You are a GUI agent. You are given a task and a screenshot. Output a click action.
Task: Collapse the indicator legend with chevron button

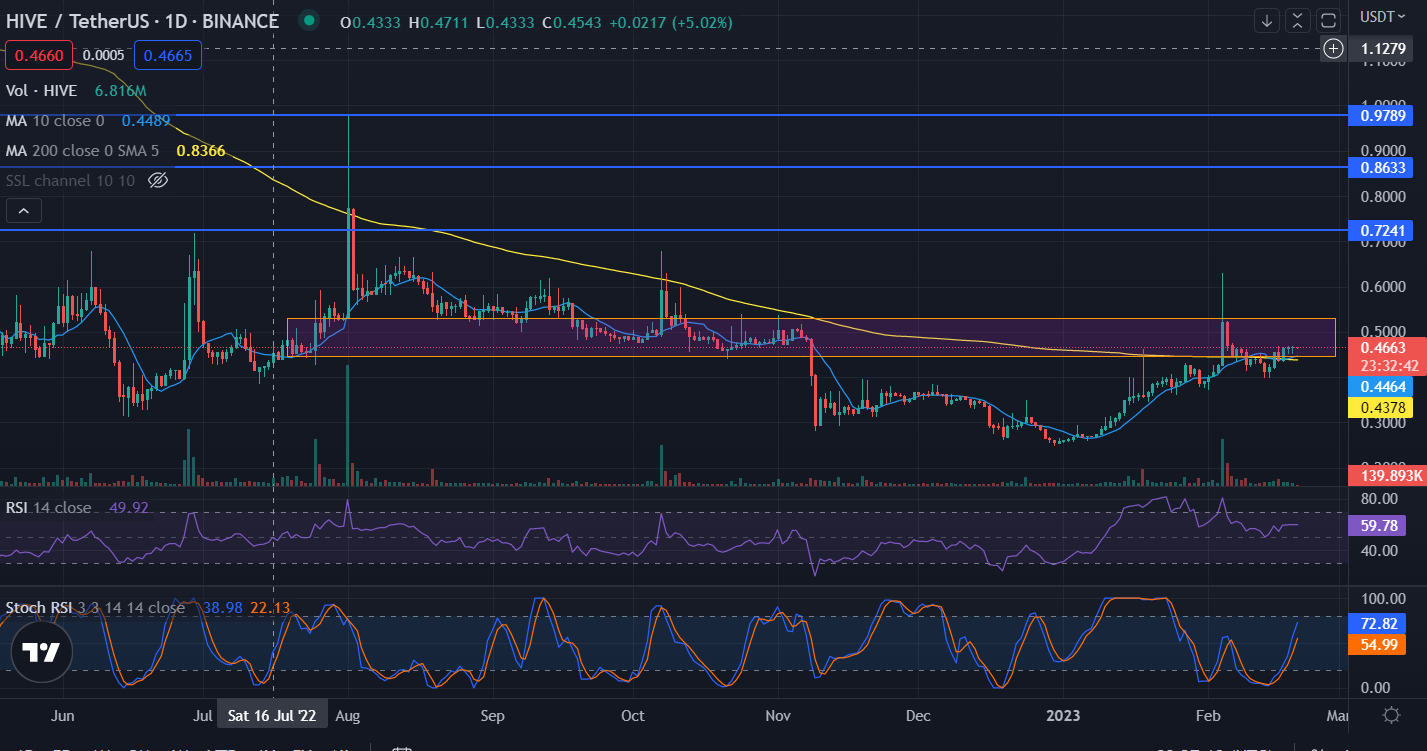pyautogui.click(x=24, y=210)
